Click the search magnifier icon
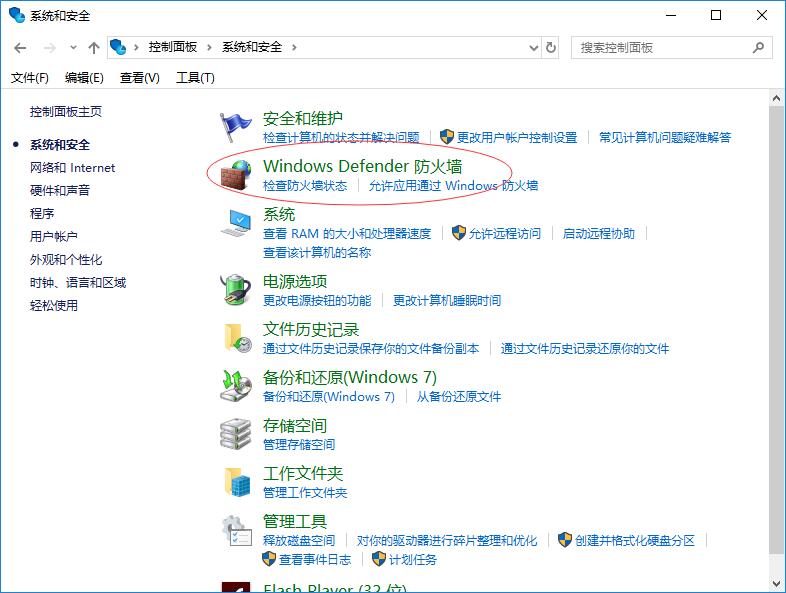The height and width of the screenshot is (593, 786). [758, 48]
